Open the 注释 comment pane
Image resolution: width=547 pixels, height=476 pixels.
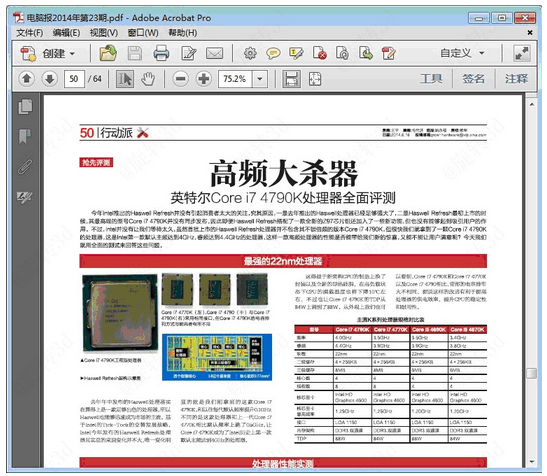[516, 79]
